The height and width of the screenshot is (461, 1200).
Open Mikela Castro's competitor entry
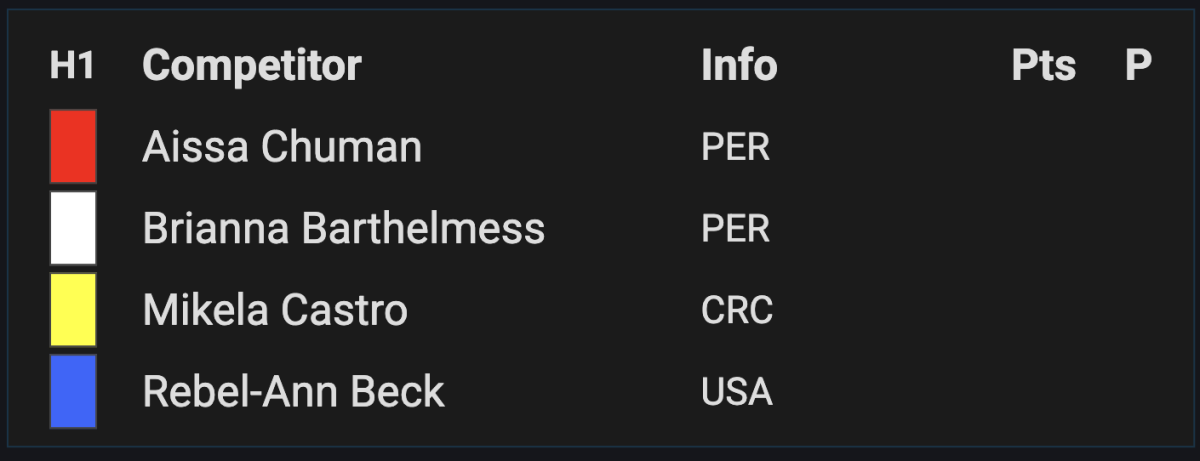(x=275, y=310)
